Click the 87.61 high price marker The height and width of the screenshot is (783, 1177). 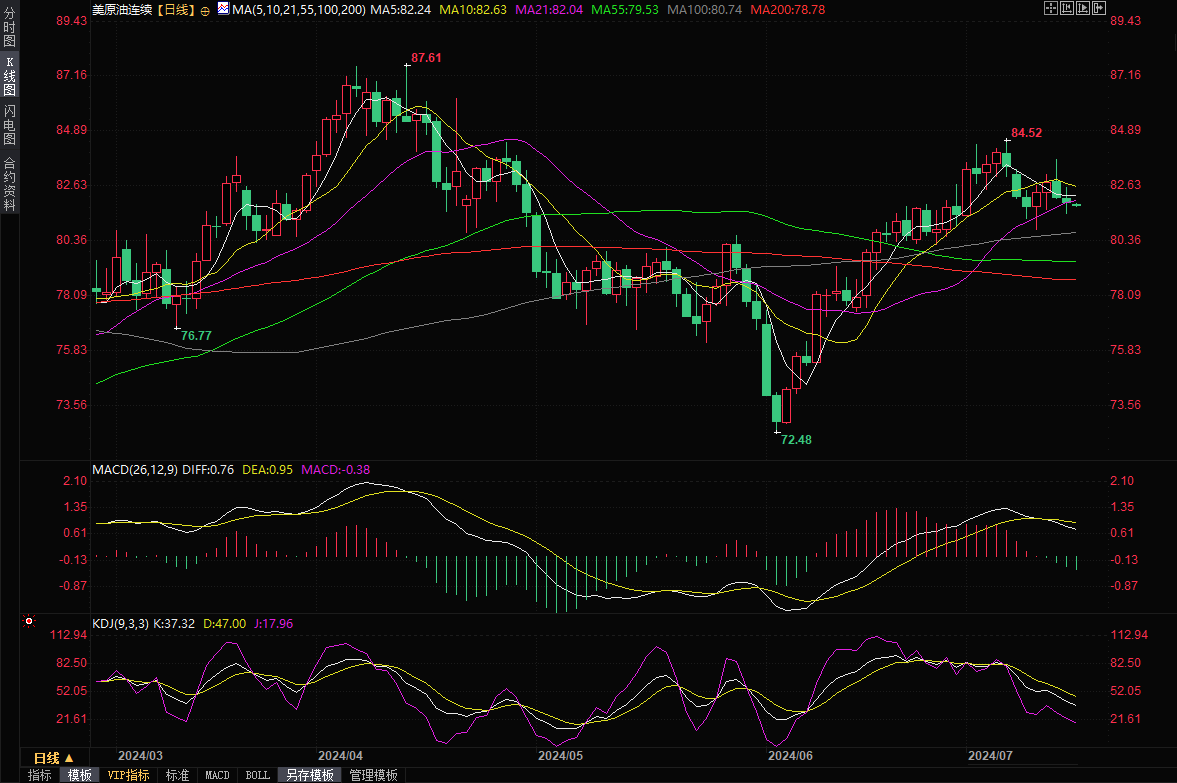426,58
